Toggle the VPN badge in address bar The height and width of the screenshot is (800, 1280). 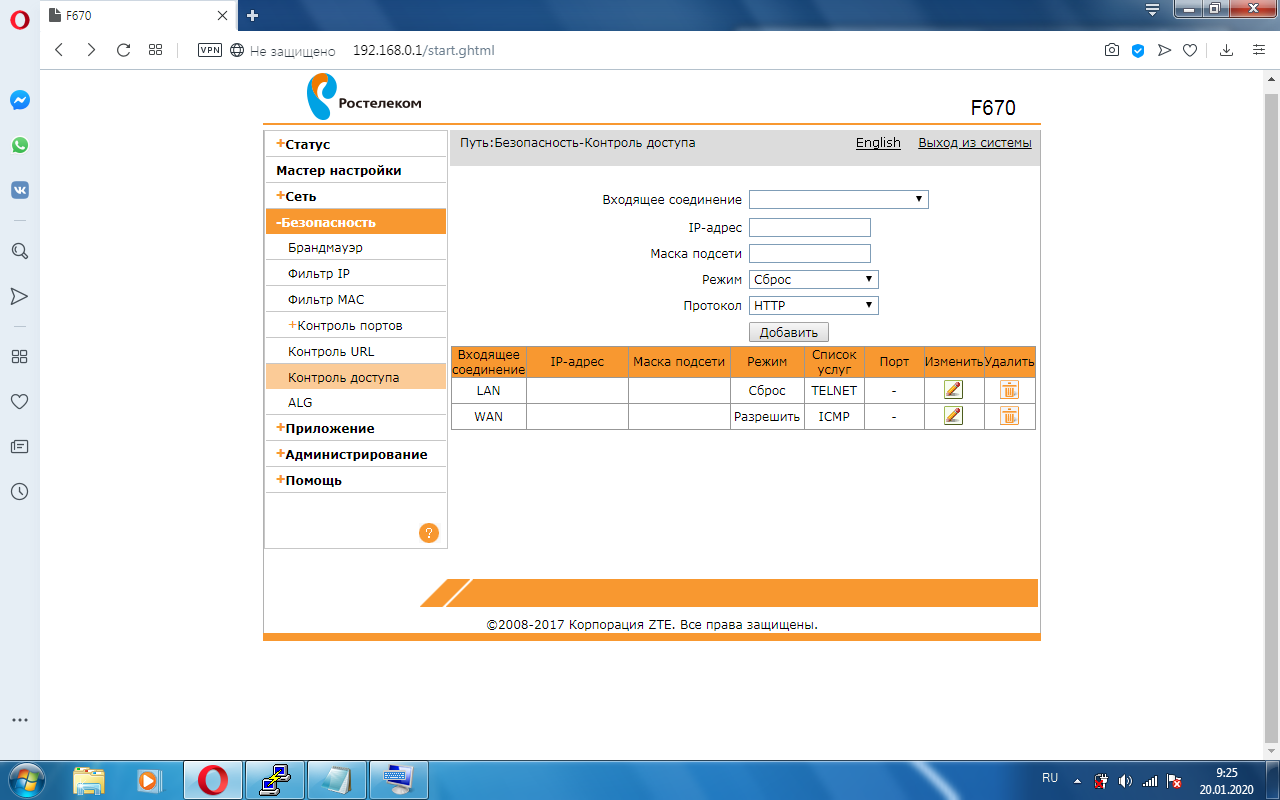tap(210, 50)
